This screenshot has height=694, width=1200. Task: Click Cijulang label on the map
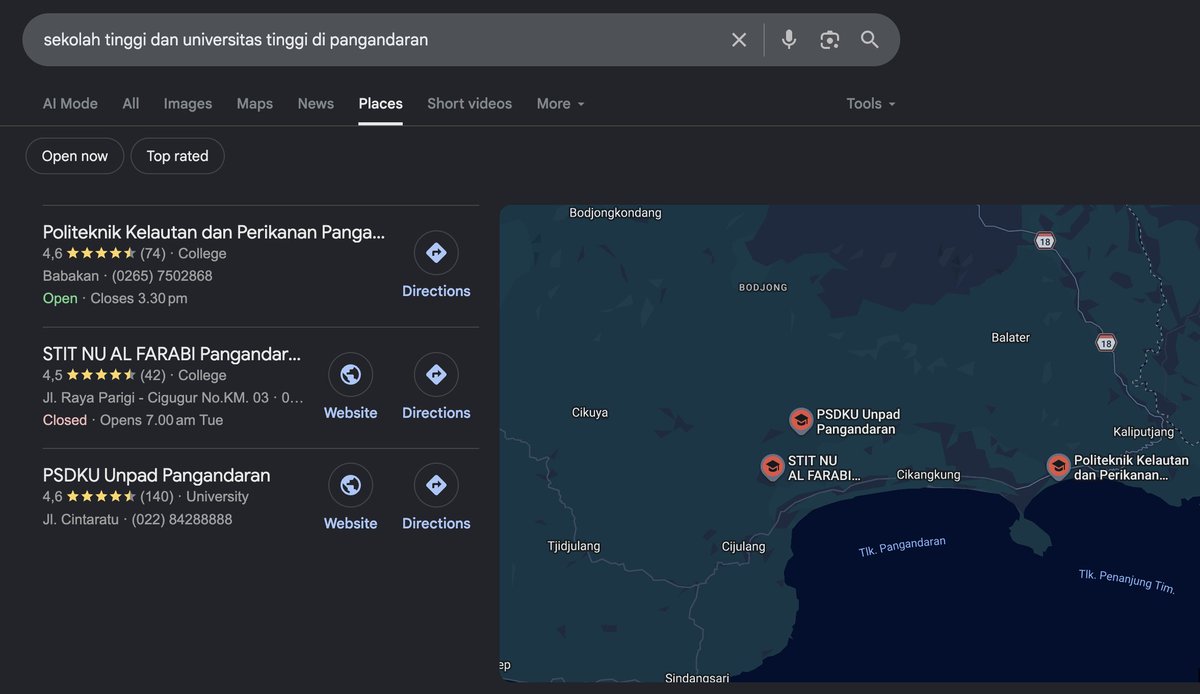point(744,547)
